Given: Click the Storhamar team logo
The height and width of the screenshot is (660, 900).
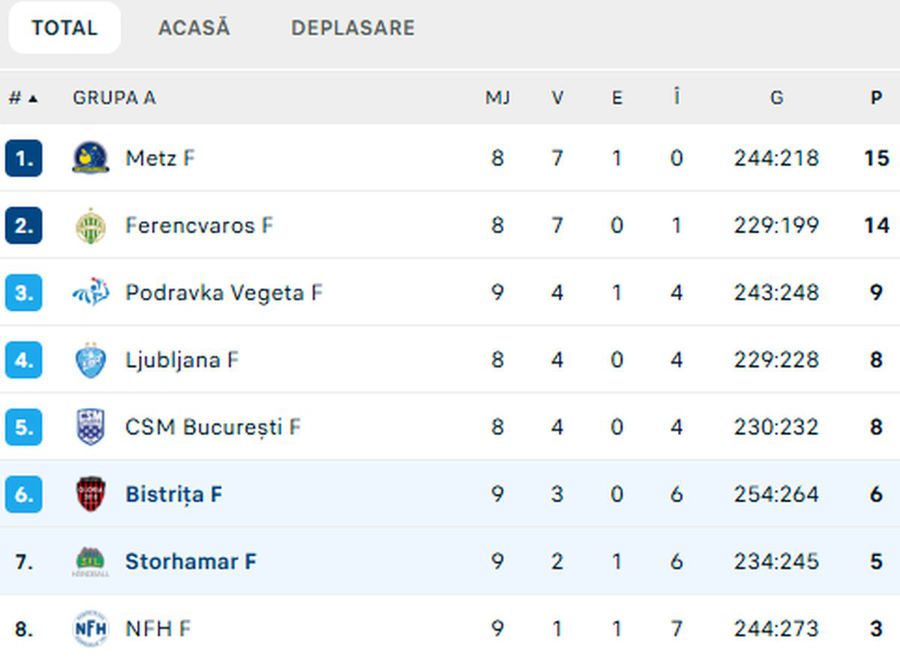Looking at the screenshot, I should [x=91, y=561].
